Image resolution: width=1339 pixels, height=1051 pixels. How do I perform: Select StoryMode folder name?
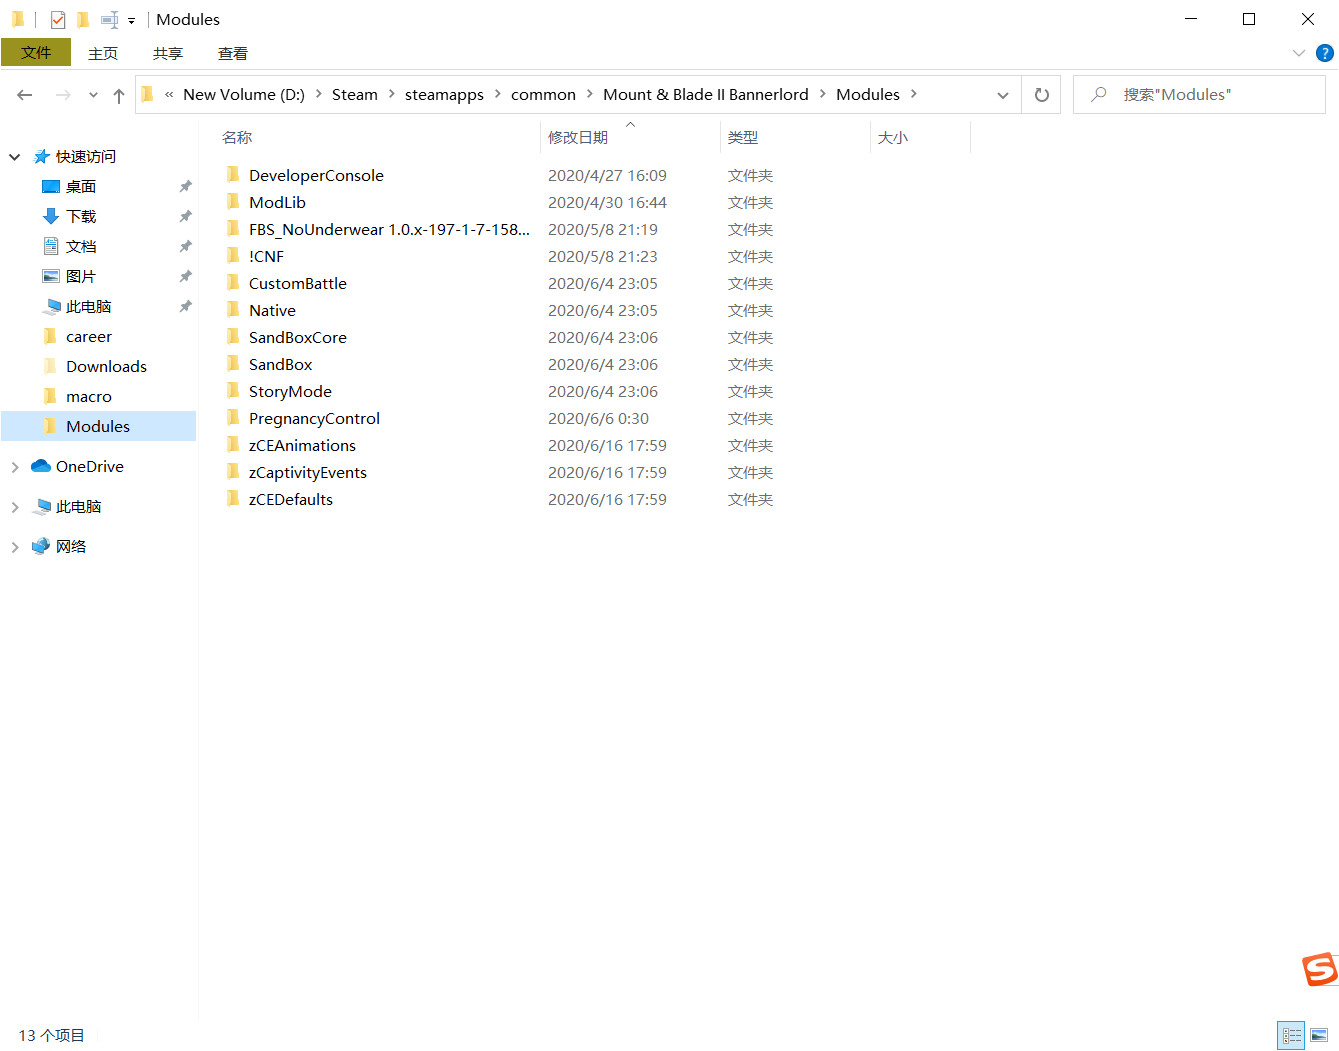[290, 392]
